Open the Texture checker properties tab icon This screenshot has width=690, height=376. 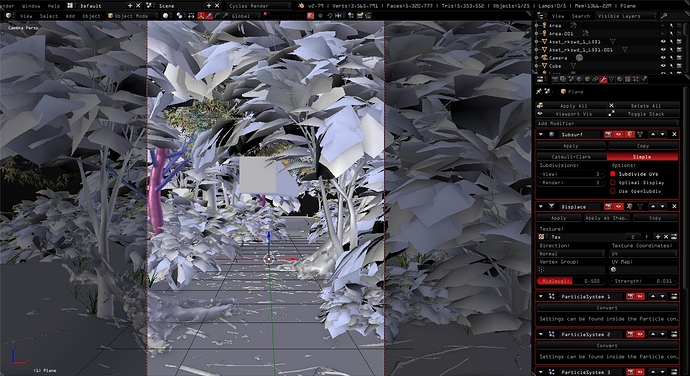[628, 80]
